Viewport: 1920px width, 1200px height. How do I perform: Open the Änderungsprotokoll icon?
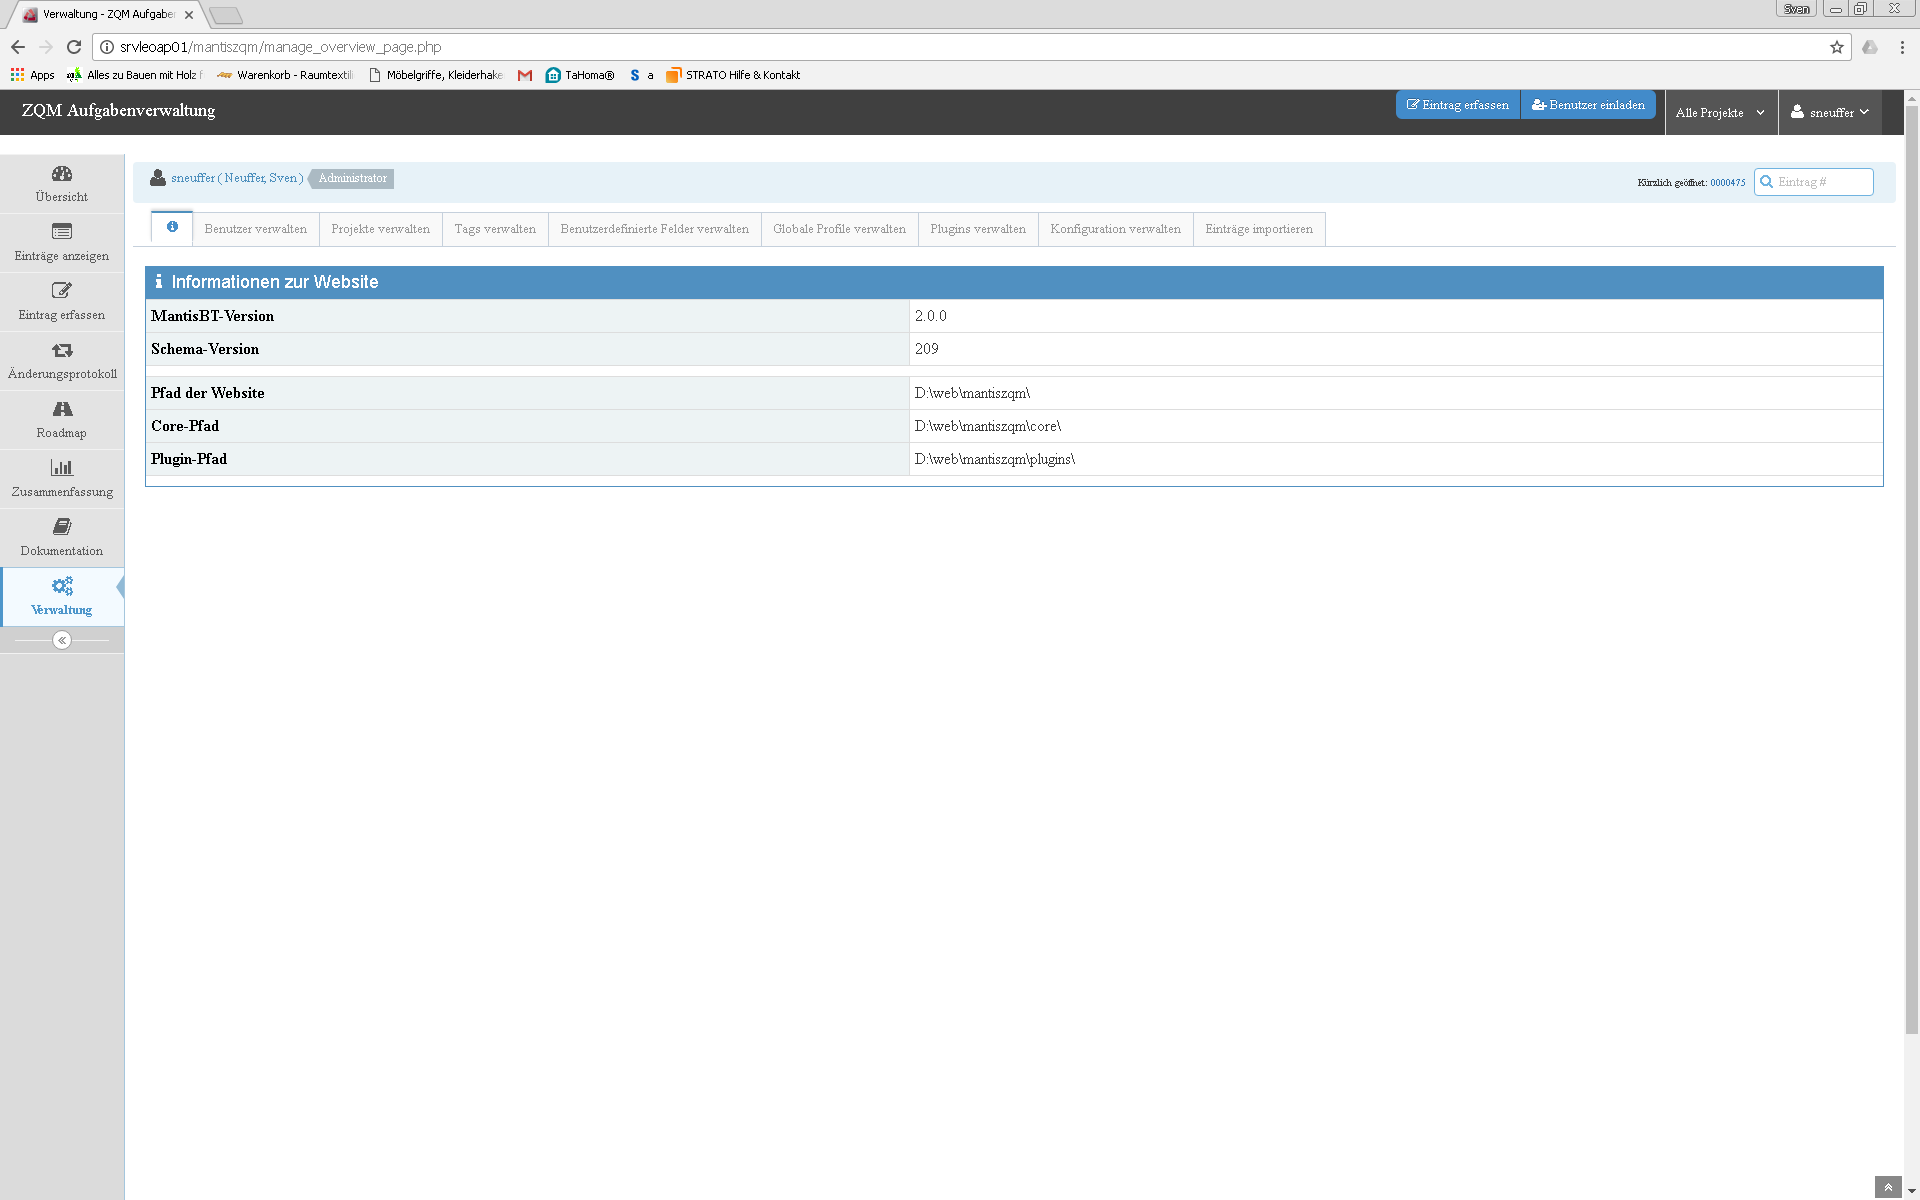click(x=62, y=350)
